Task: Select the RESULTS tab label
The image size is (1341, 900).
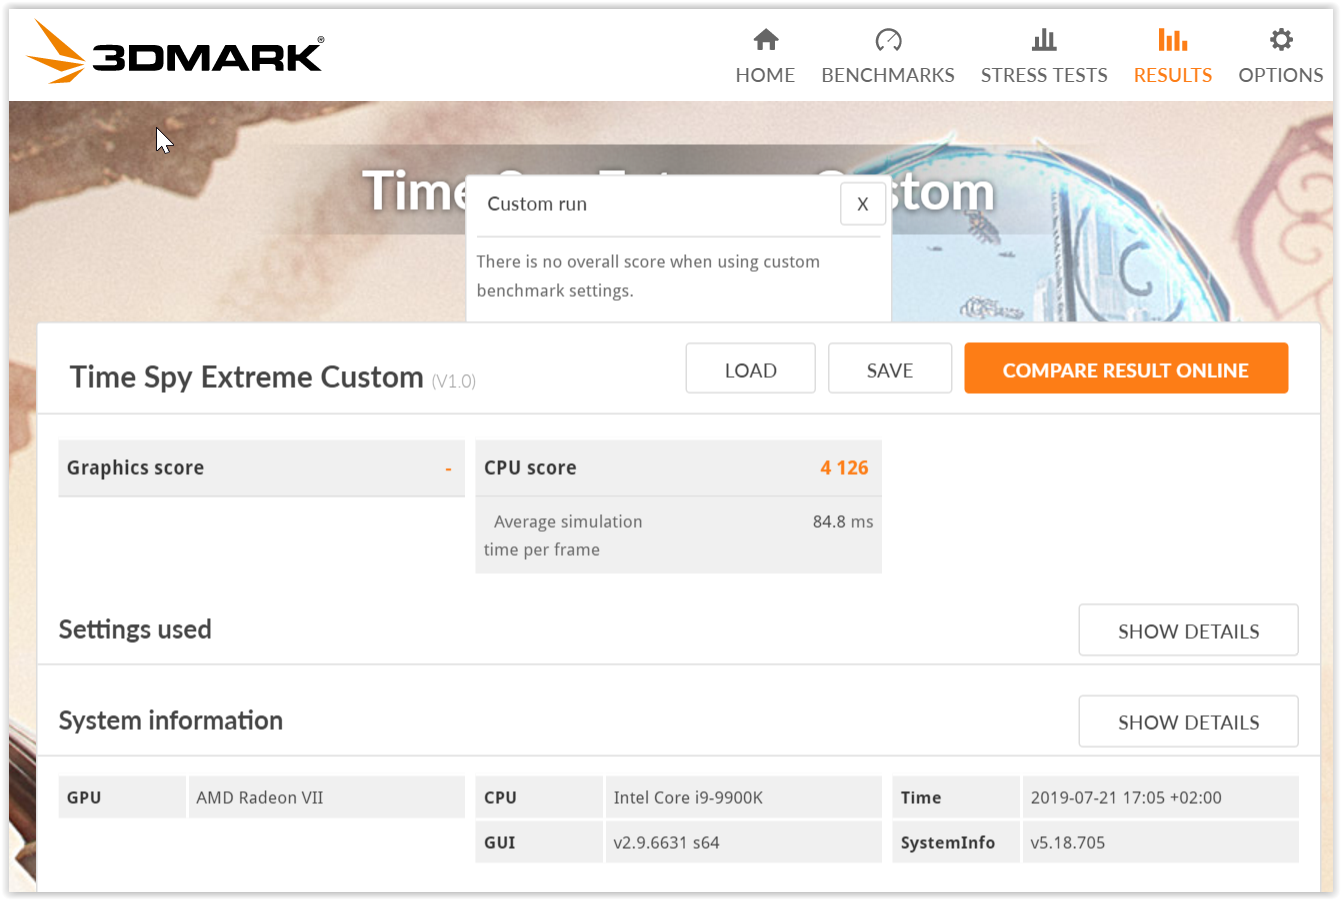Action: tap(1173, 75)
